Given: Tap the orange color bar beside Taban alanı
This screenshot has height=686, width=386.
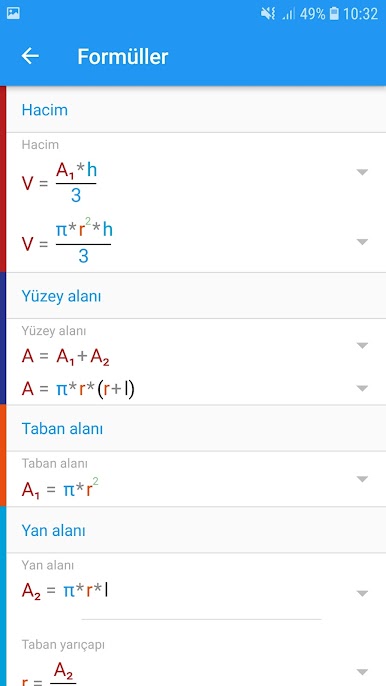Looking at the screenshot, I should click(3, 455).
